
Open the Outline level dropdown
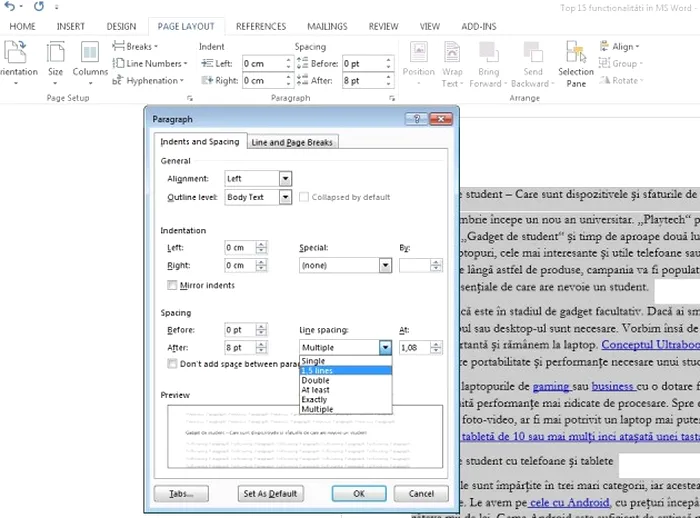point(285,197)
